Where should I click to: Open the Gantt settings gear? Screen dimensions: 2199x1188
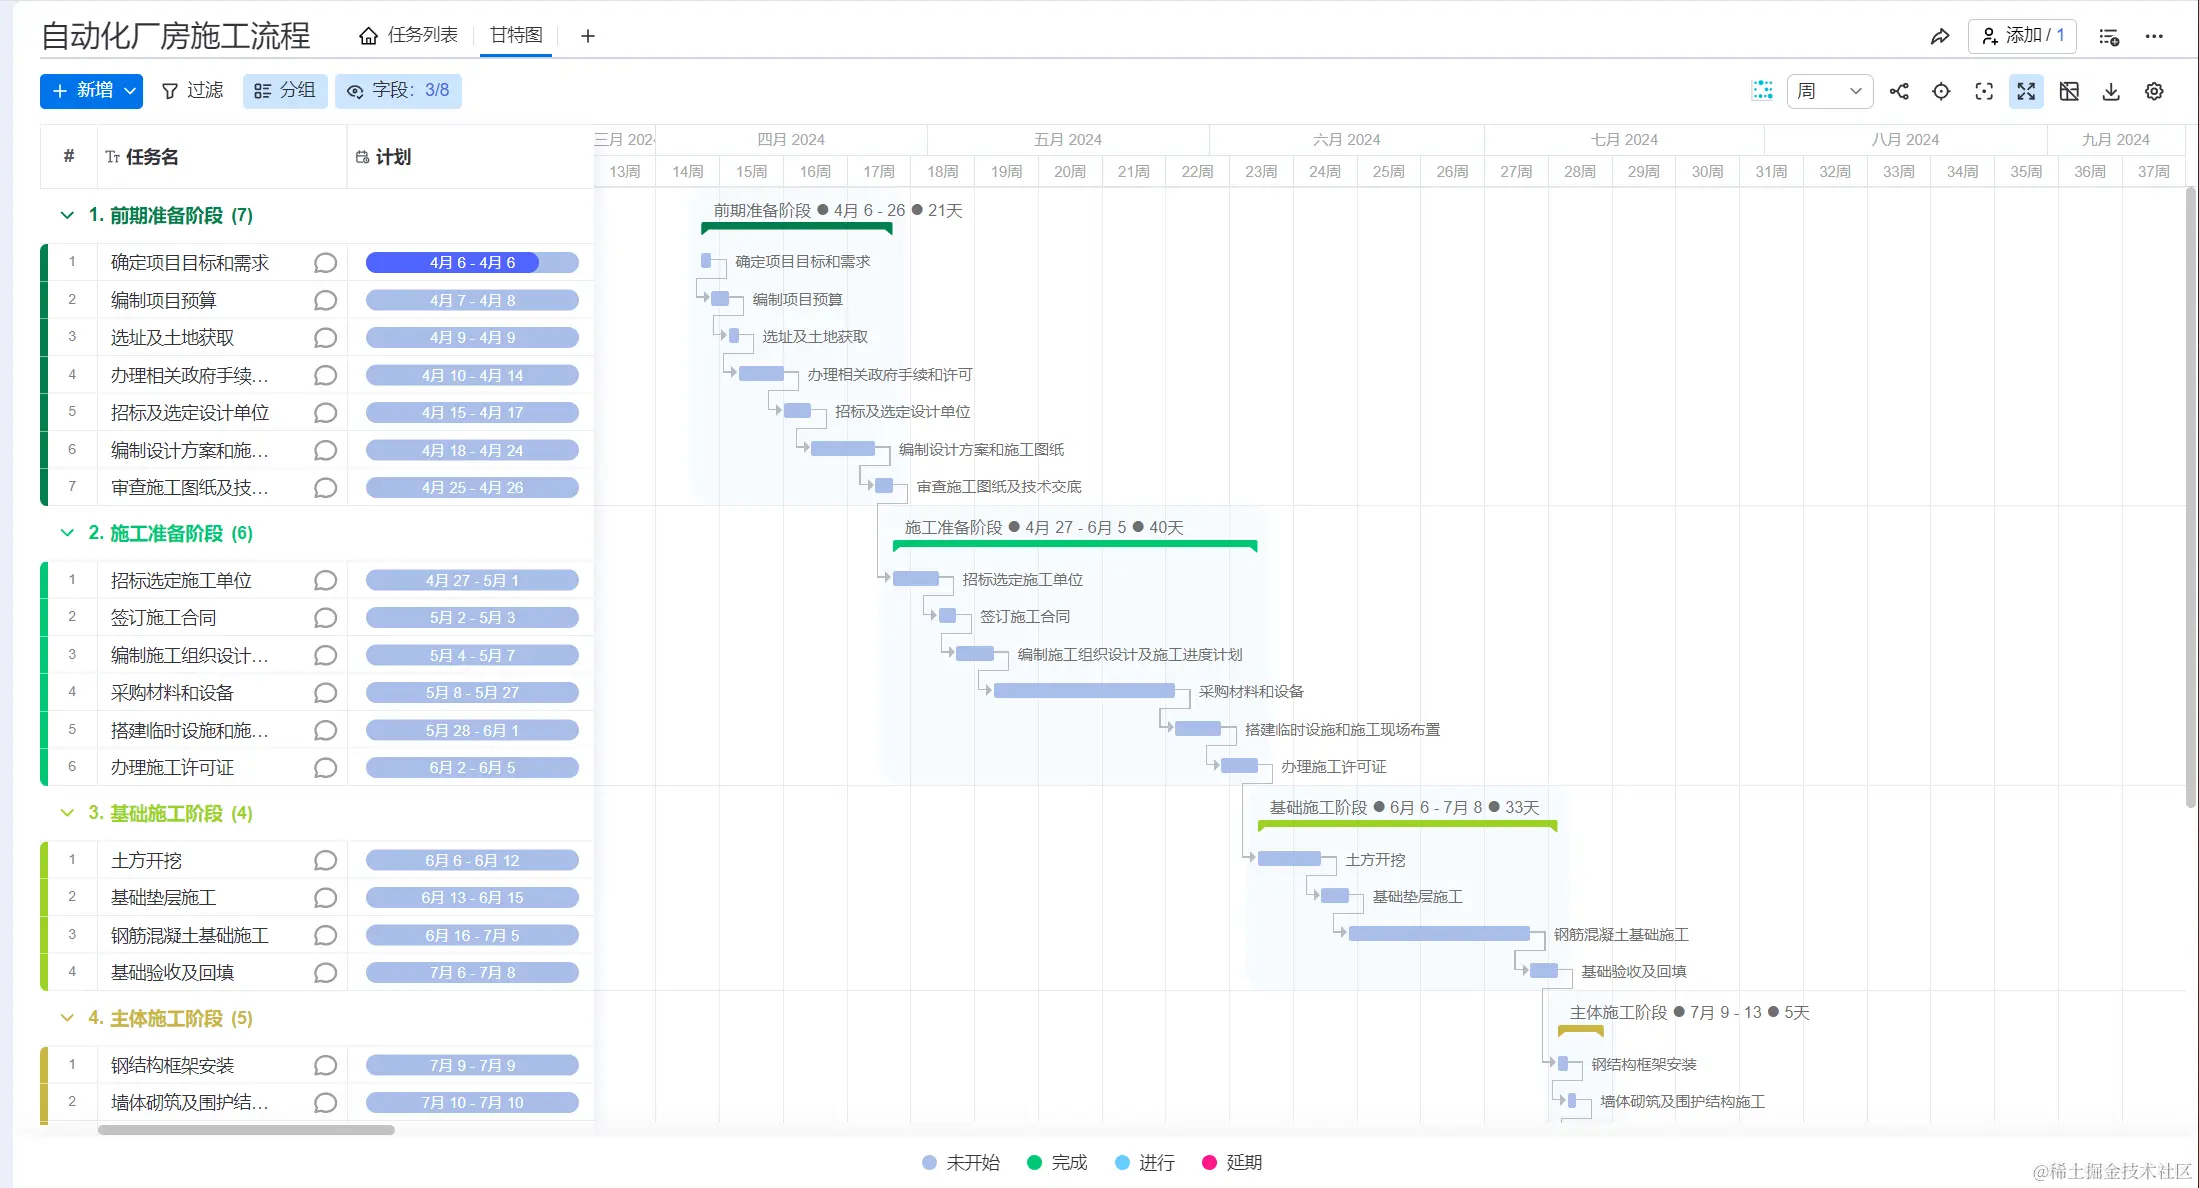click(x=2154, y=91)
